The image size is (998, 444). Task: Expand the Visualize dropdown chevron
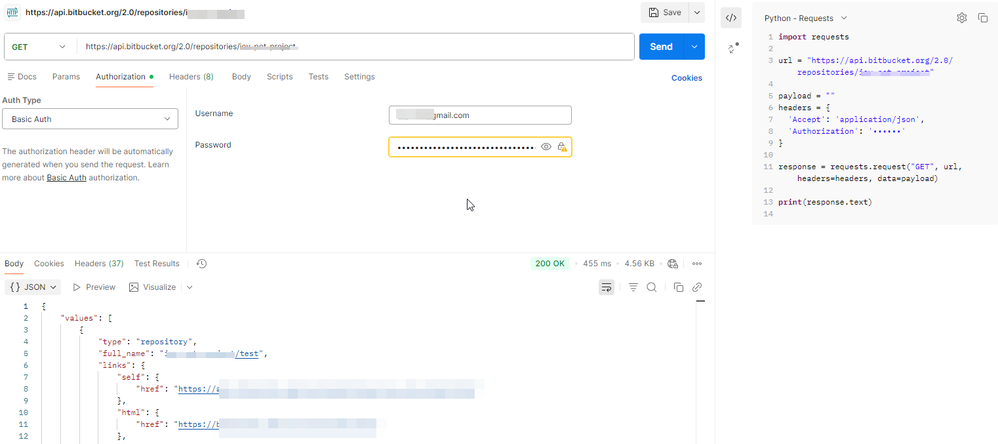pos(190,288)
